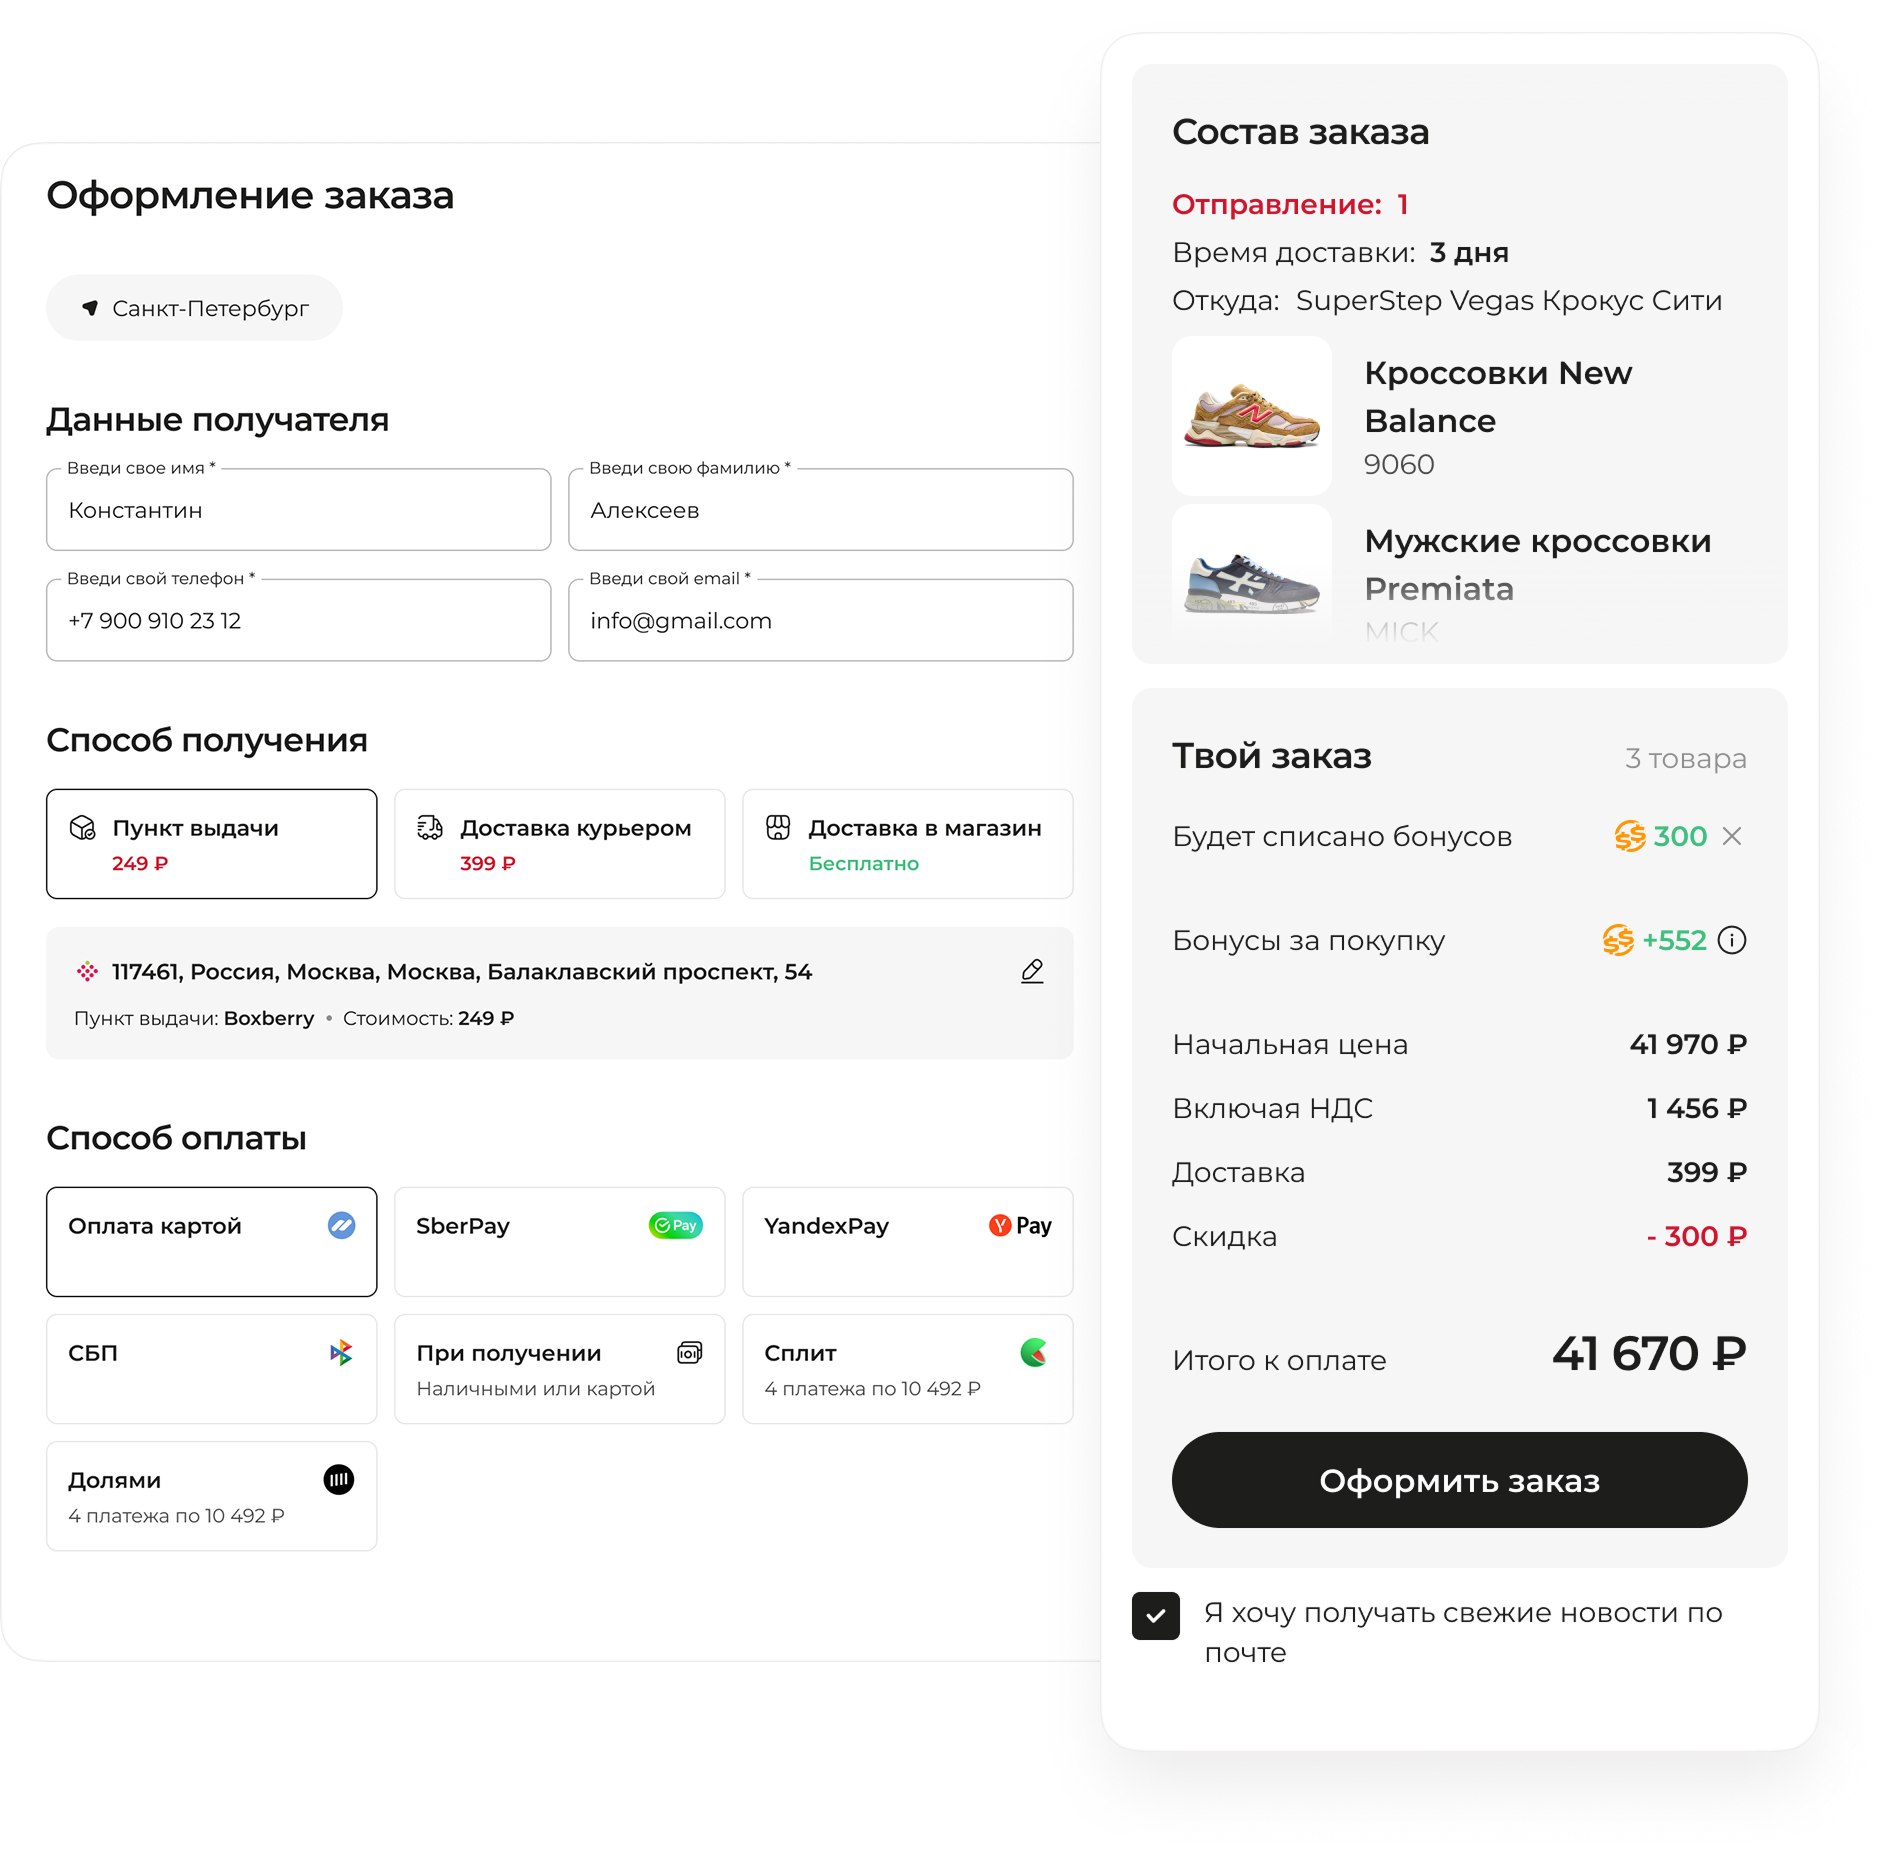Click the phone number input field
The image size is (1892, 1864).
[x=298, y=621]
